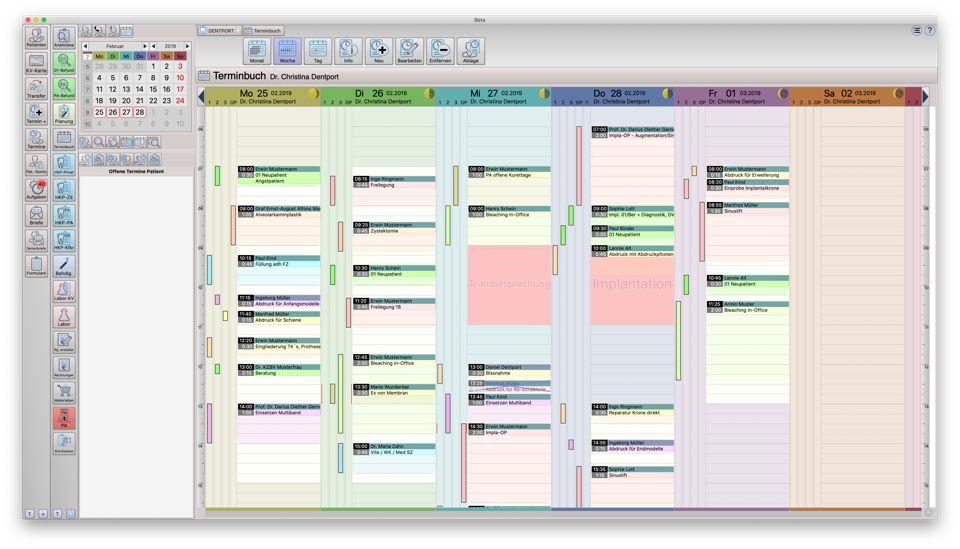Switch calendar to Monat view
Viewport: 960px width, 549px height.
(x=257, y=51)
